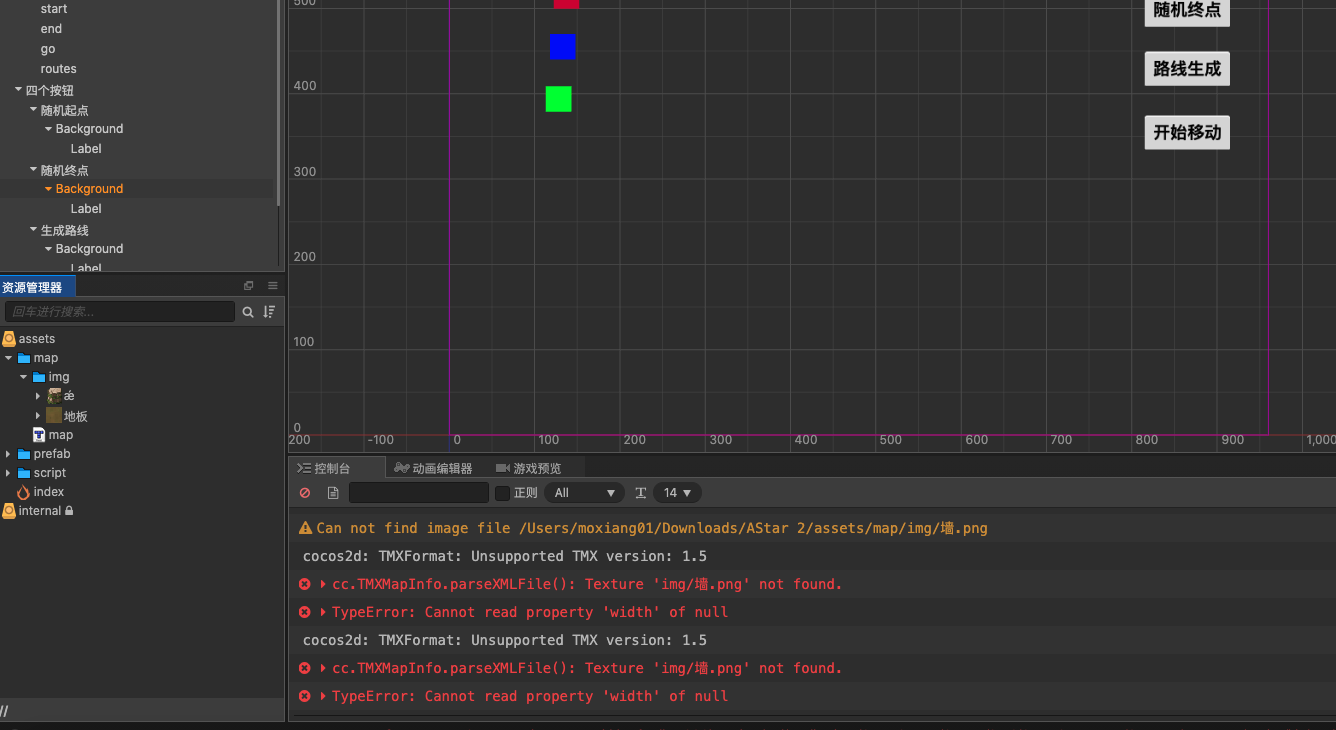Click the sort icon in the asset manager
Viewport: 1336px width, 730px height.
269,312
